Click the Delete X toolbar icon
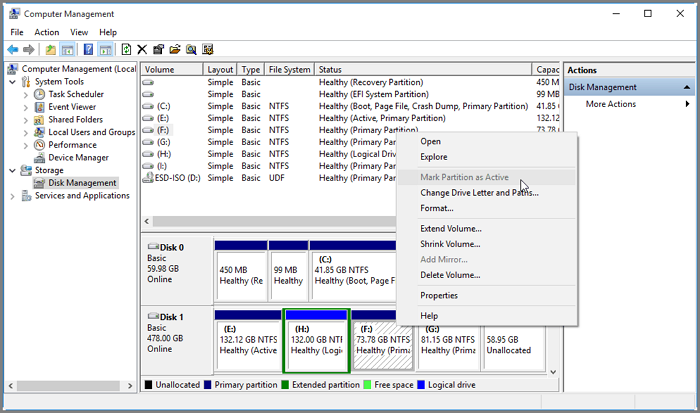700x413 pixels. 142,49
